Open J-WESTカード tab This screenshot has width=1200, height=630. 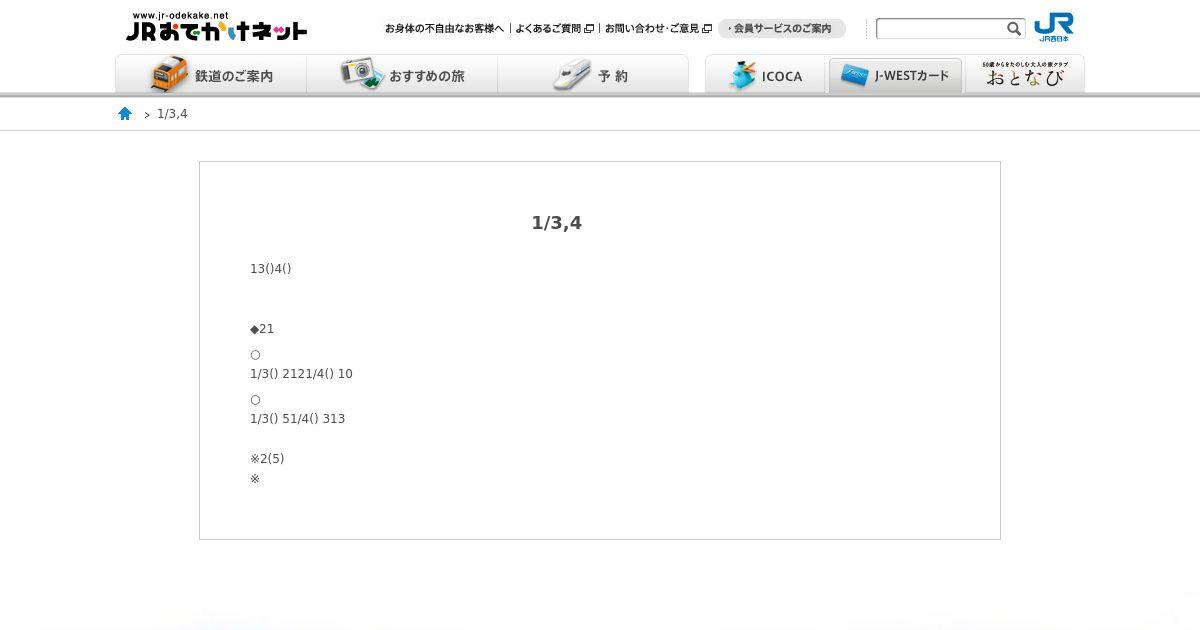click(x=895, y=75)
